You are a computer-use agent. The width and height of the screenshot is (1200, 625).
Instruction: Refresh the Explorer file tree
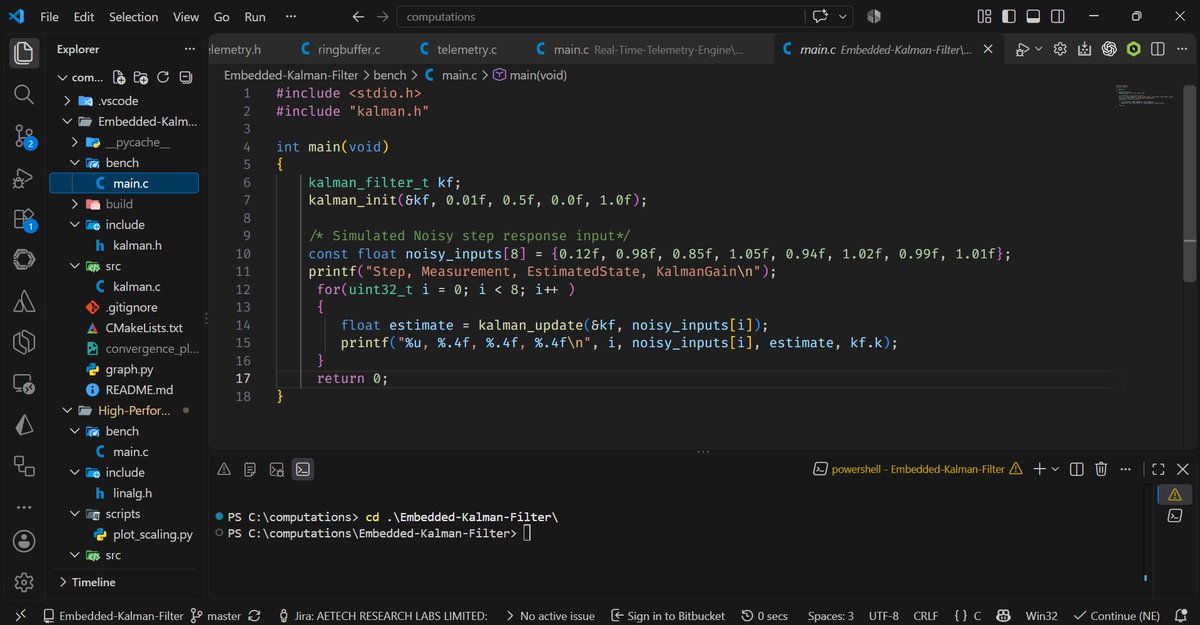click(163, 77)
